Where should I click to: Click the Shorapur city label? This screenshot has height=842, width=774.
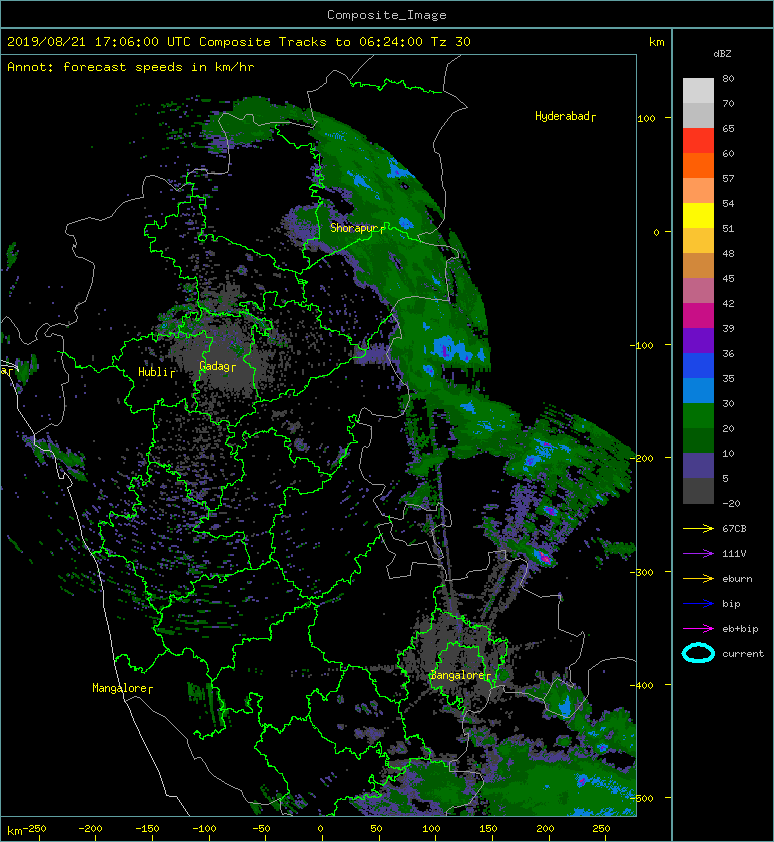coord(357,228)
